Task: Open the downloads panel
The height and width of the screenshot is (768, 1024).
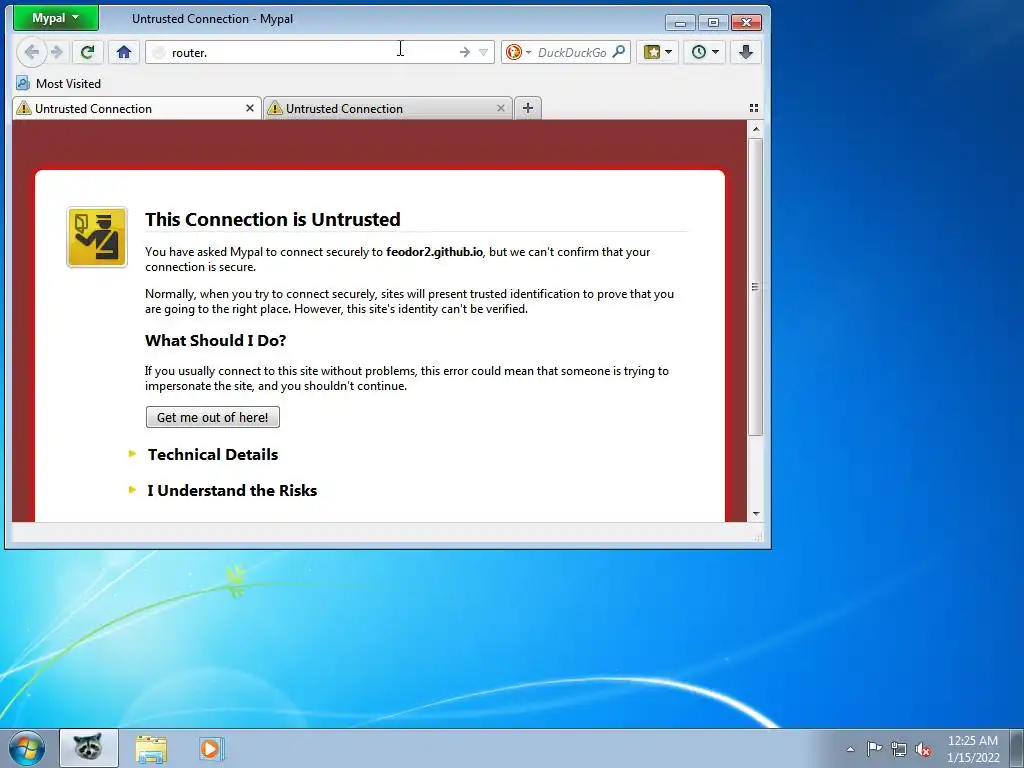Action: click(x=746, y=52)
